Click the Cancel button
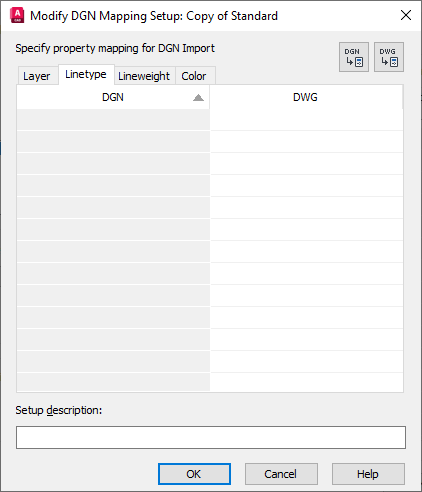422x492 pixels. click(281, 474)
